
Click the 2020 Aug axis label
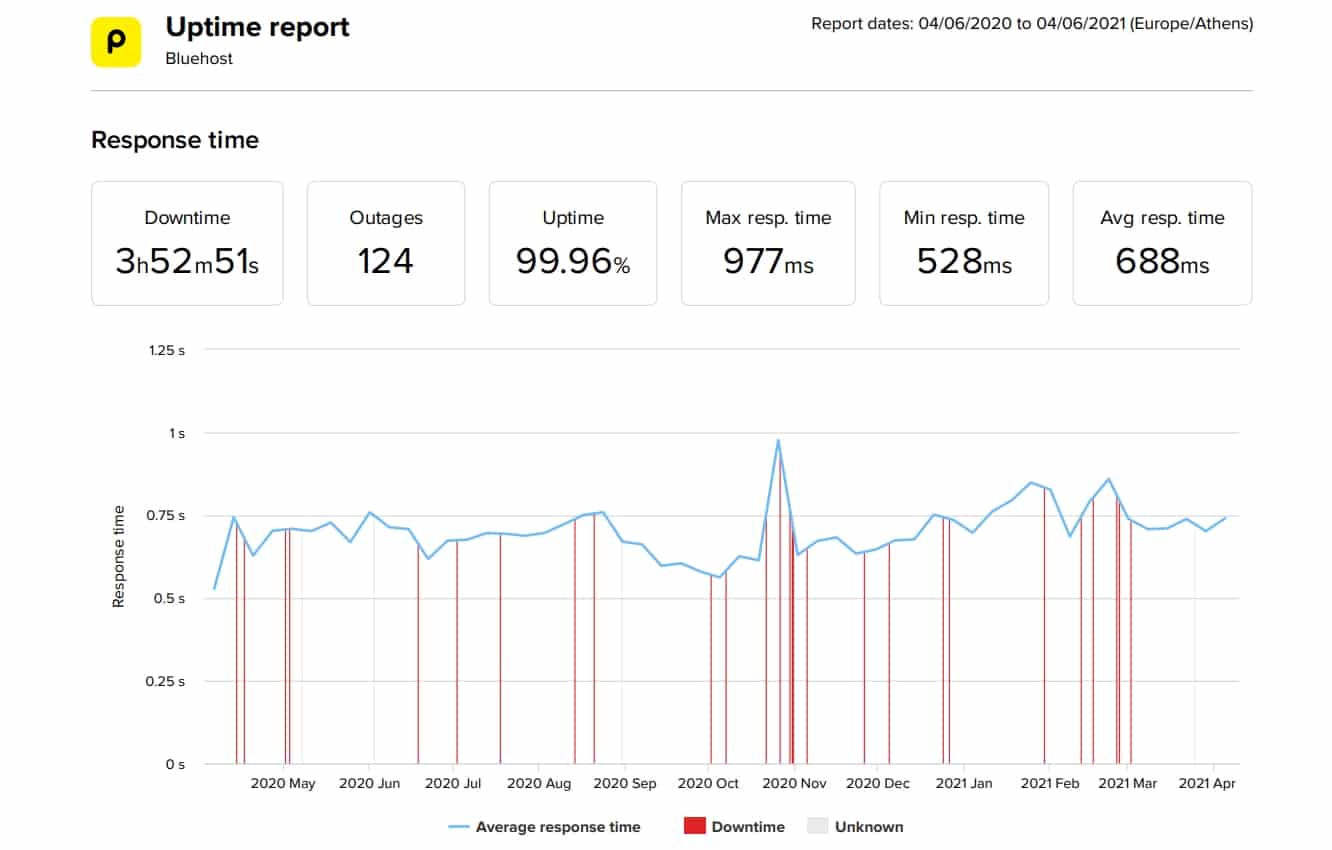[539, 783]
